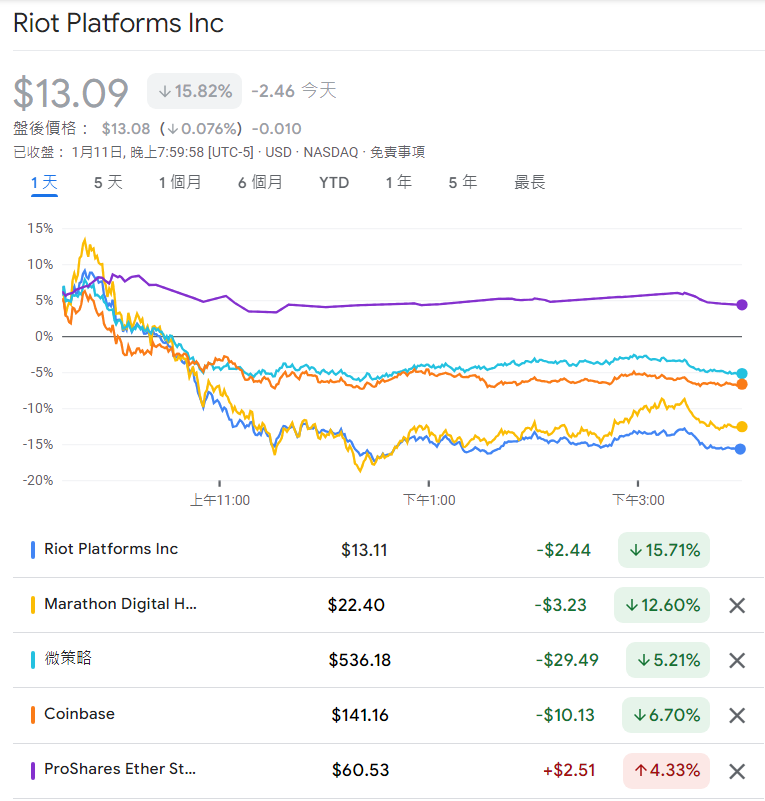
Task: Open Marathon Digital H... comparison row
Action: (x=388, y=605)
